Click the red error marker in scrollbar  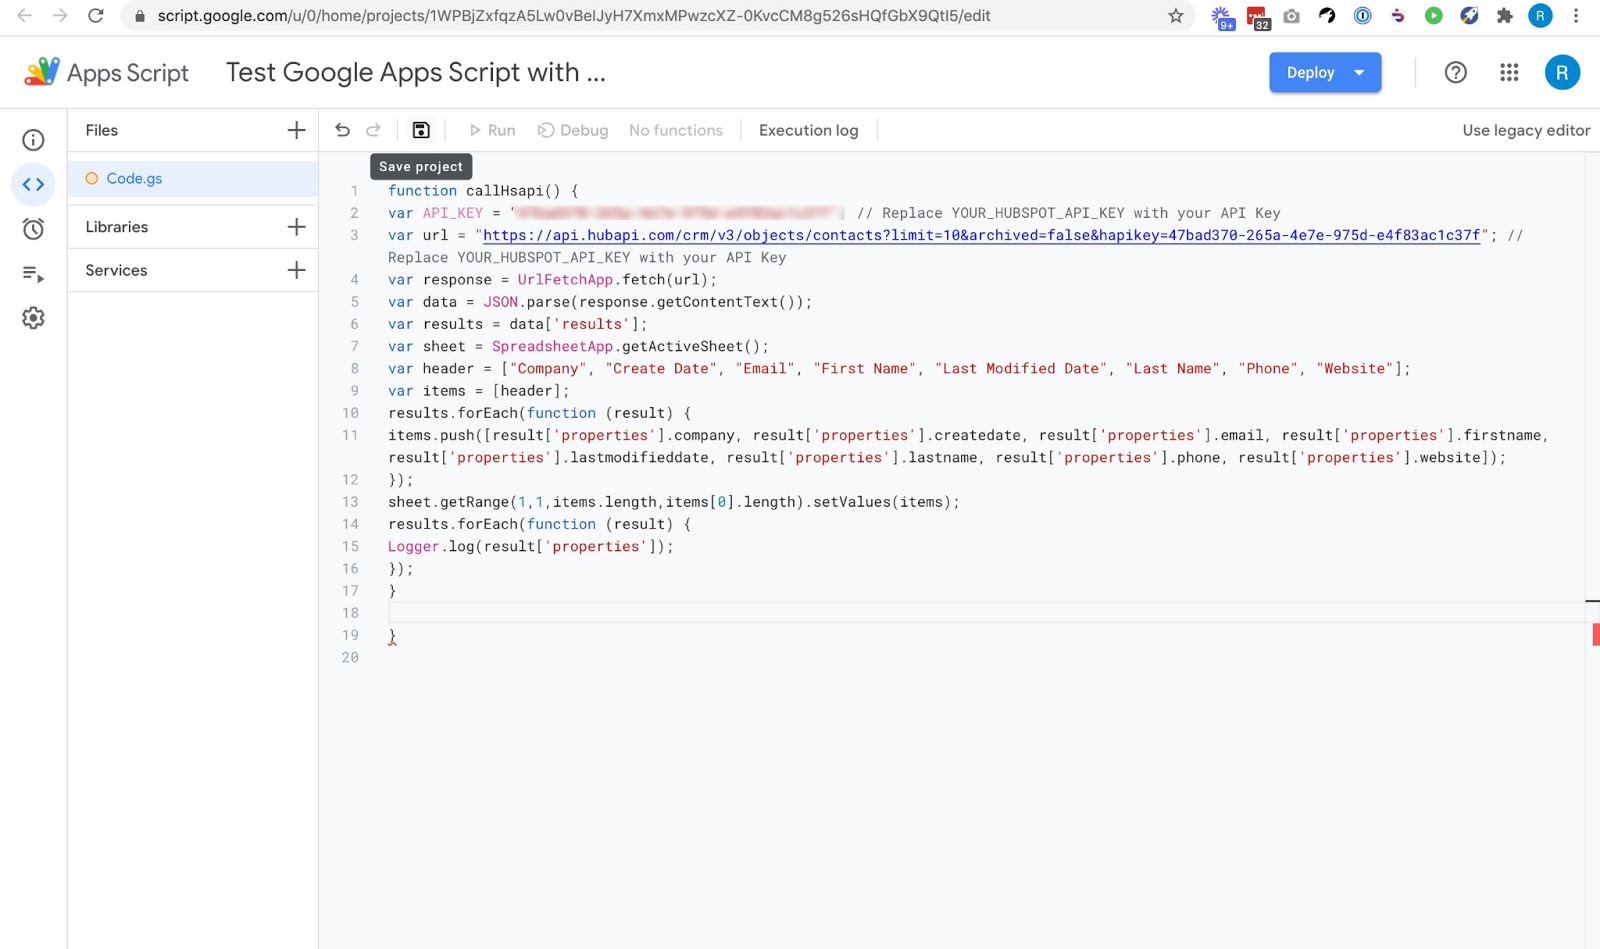(x=1596, y=634)
